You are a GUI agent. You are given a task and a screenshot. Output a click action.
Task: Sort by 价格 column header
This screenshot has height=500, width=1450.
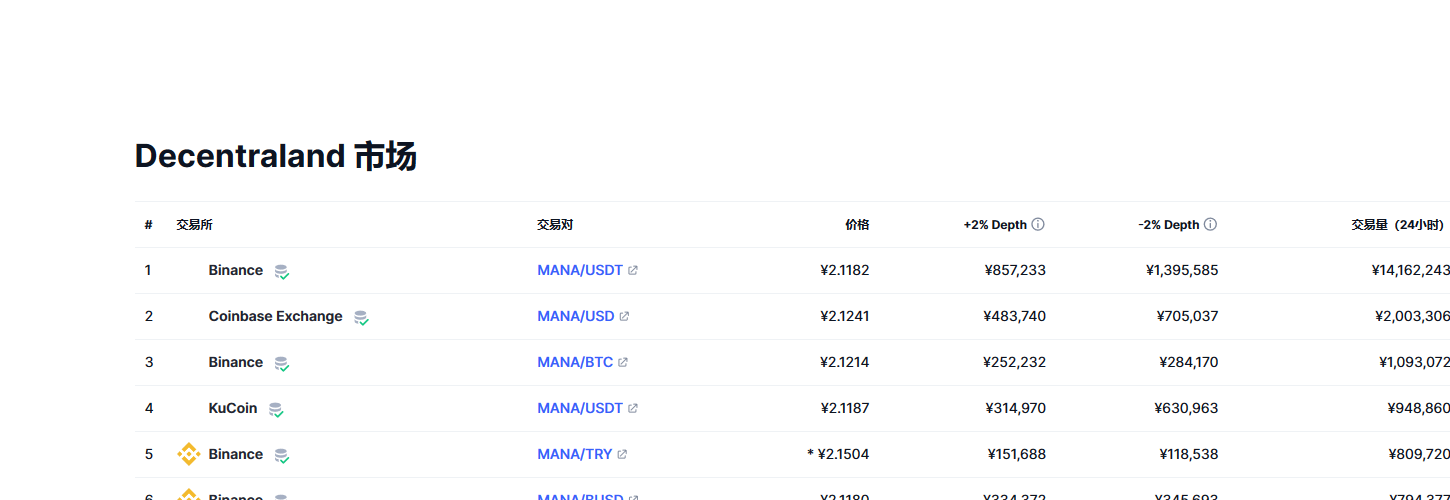tap(857, 225)
